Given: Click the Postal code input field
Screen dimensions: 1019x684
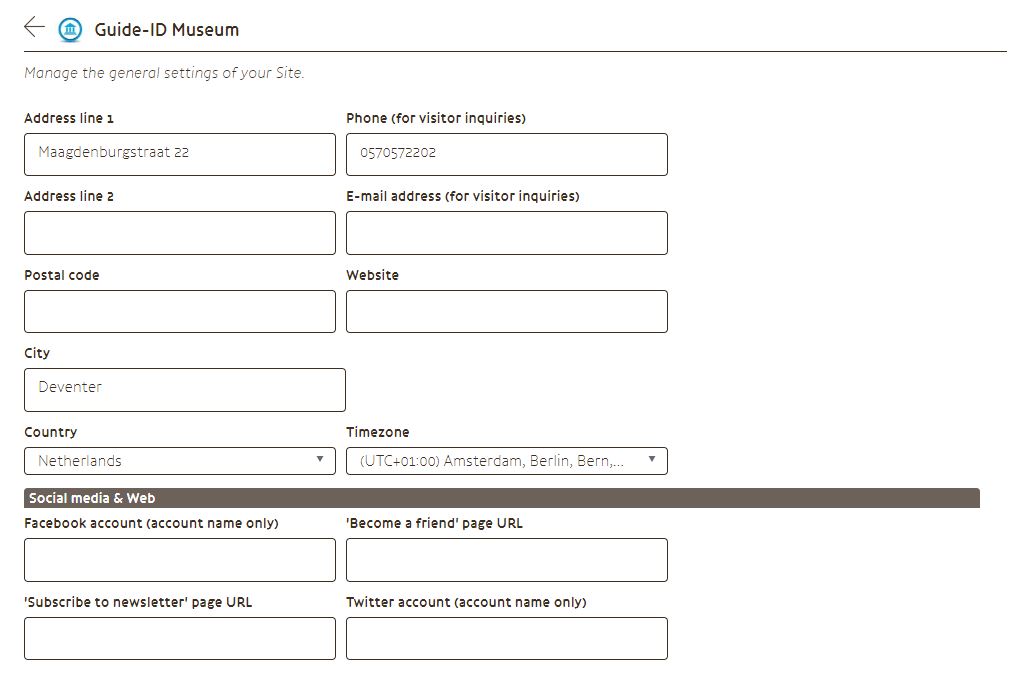Looking at the screenshot, I should coord(180,312).
